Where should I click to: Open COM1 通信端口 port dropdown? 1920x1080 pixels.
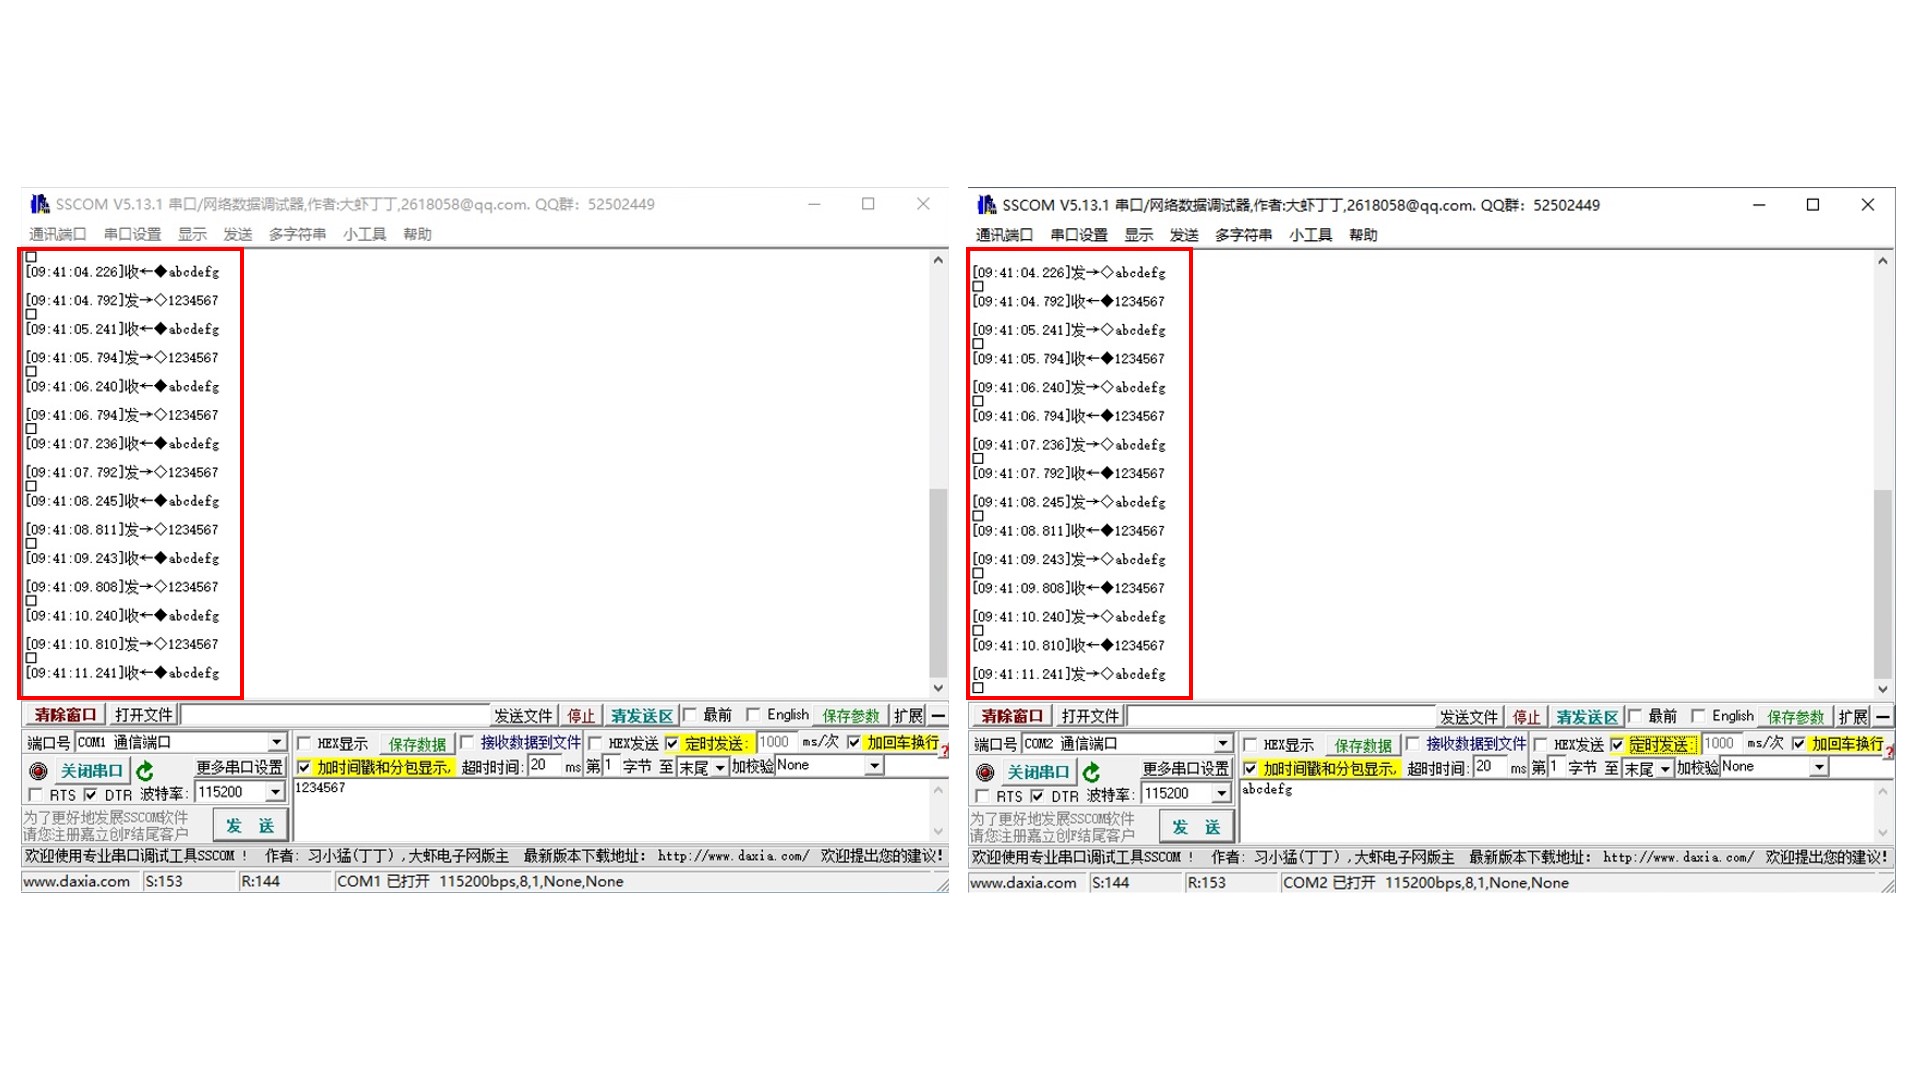tap(276, 742)
